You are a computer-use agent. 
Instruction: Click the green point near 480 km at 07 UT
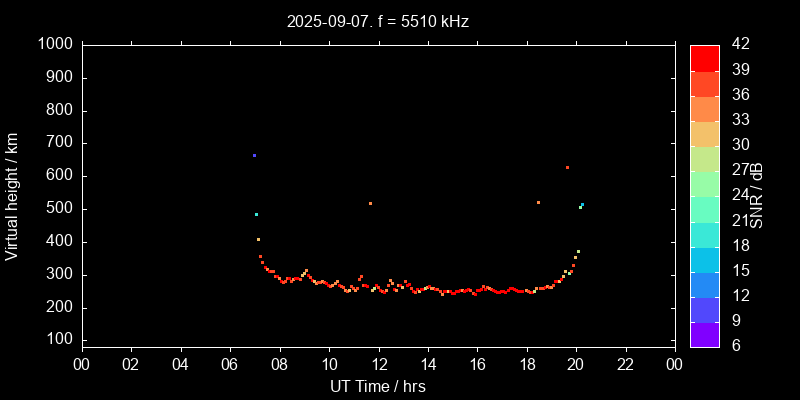(x=256, y=214)
